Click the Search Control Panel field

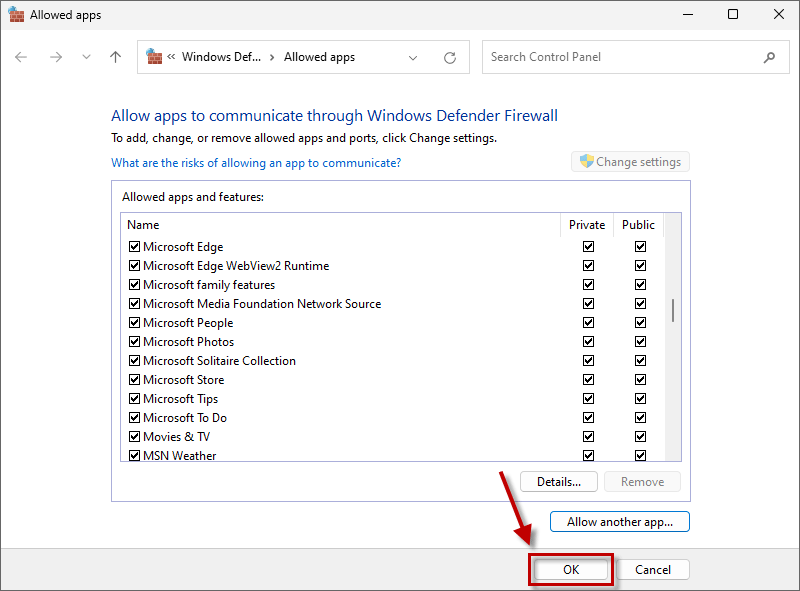coord(635,57)
